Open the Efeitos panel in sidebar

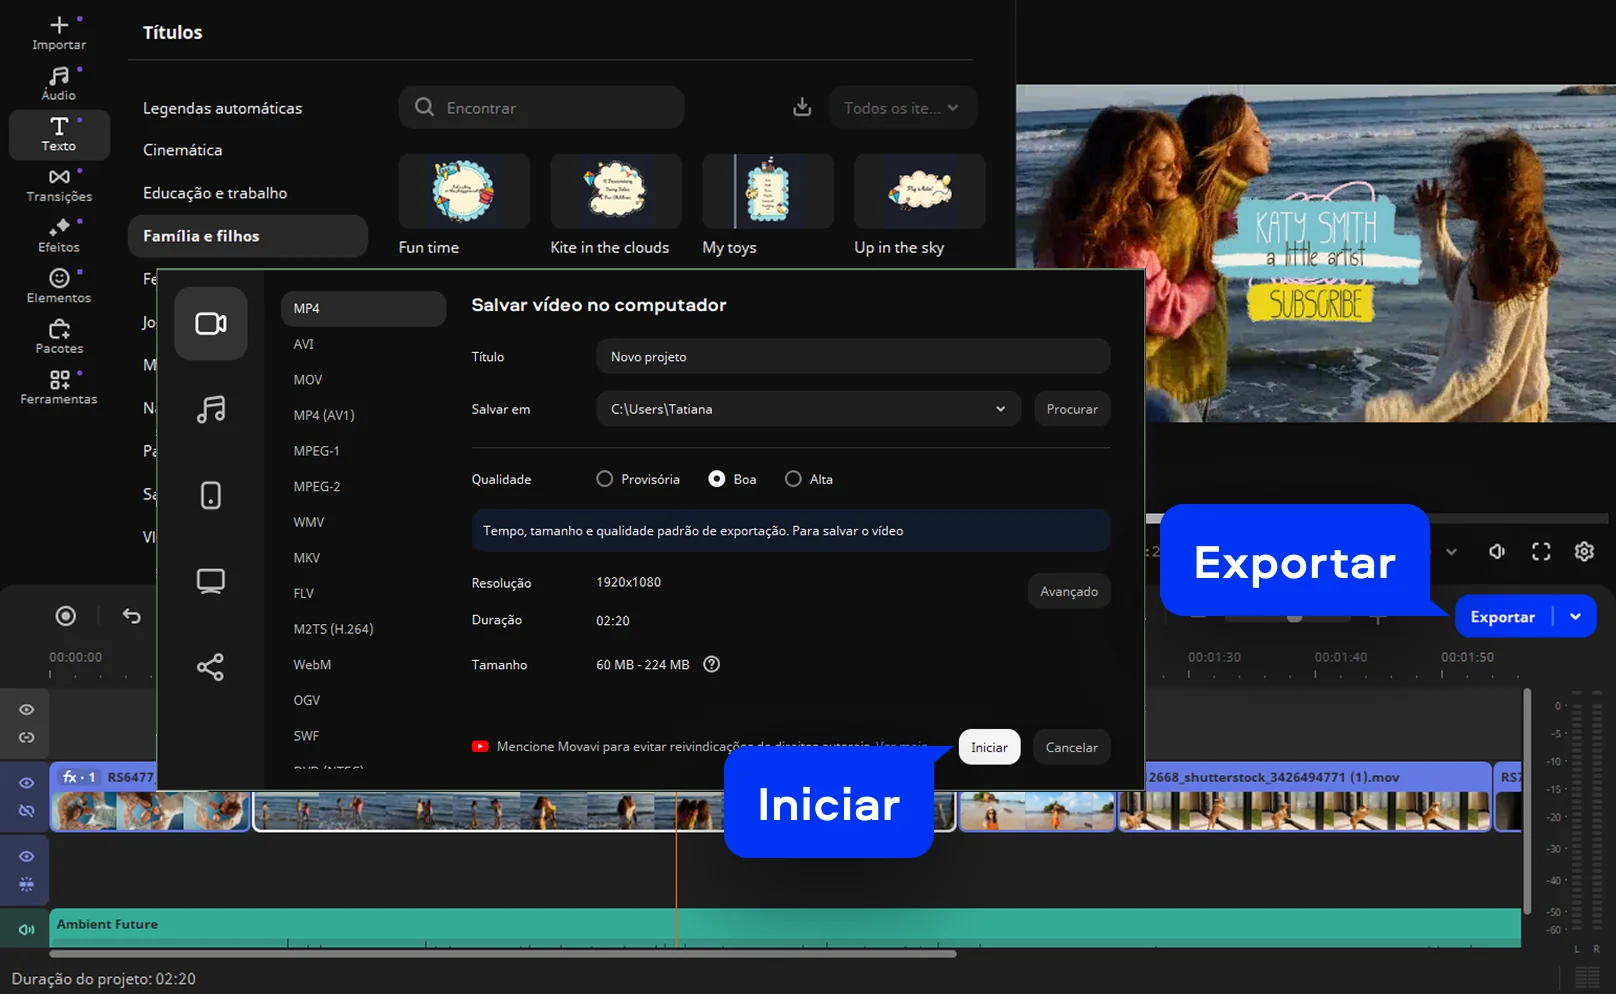click(x=59, y=235)
